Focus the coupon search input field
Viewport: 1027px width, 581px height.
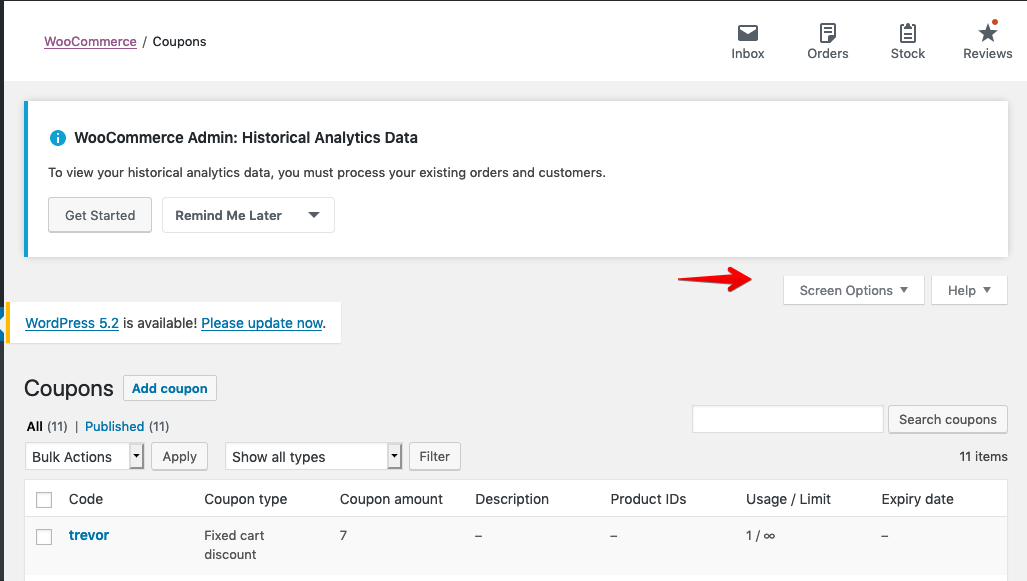coord(788,419)
